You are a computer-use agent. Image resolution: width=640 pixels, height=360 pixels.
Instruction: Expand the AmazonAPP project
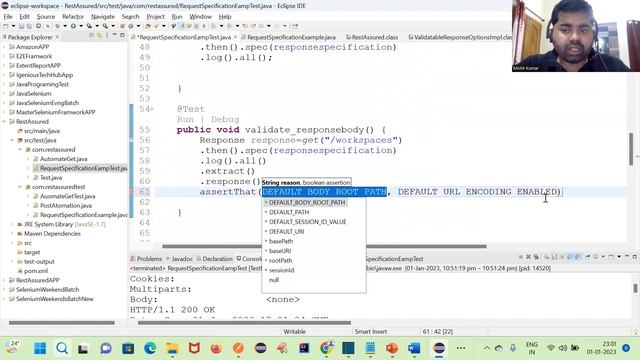[x=4, y=47]
